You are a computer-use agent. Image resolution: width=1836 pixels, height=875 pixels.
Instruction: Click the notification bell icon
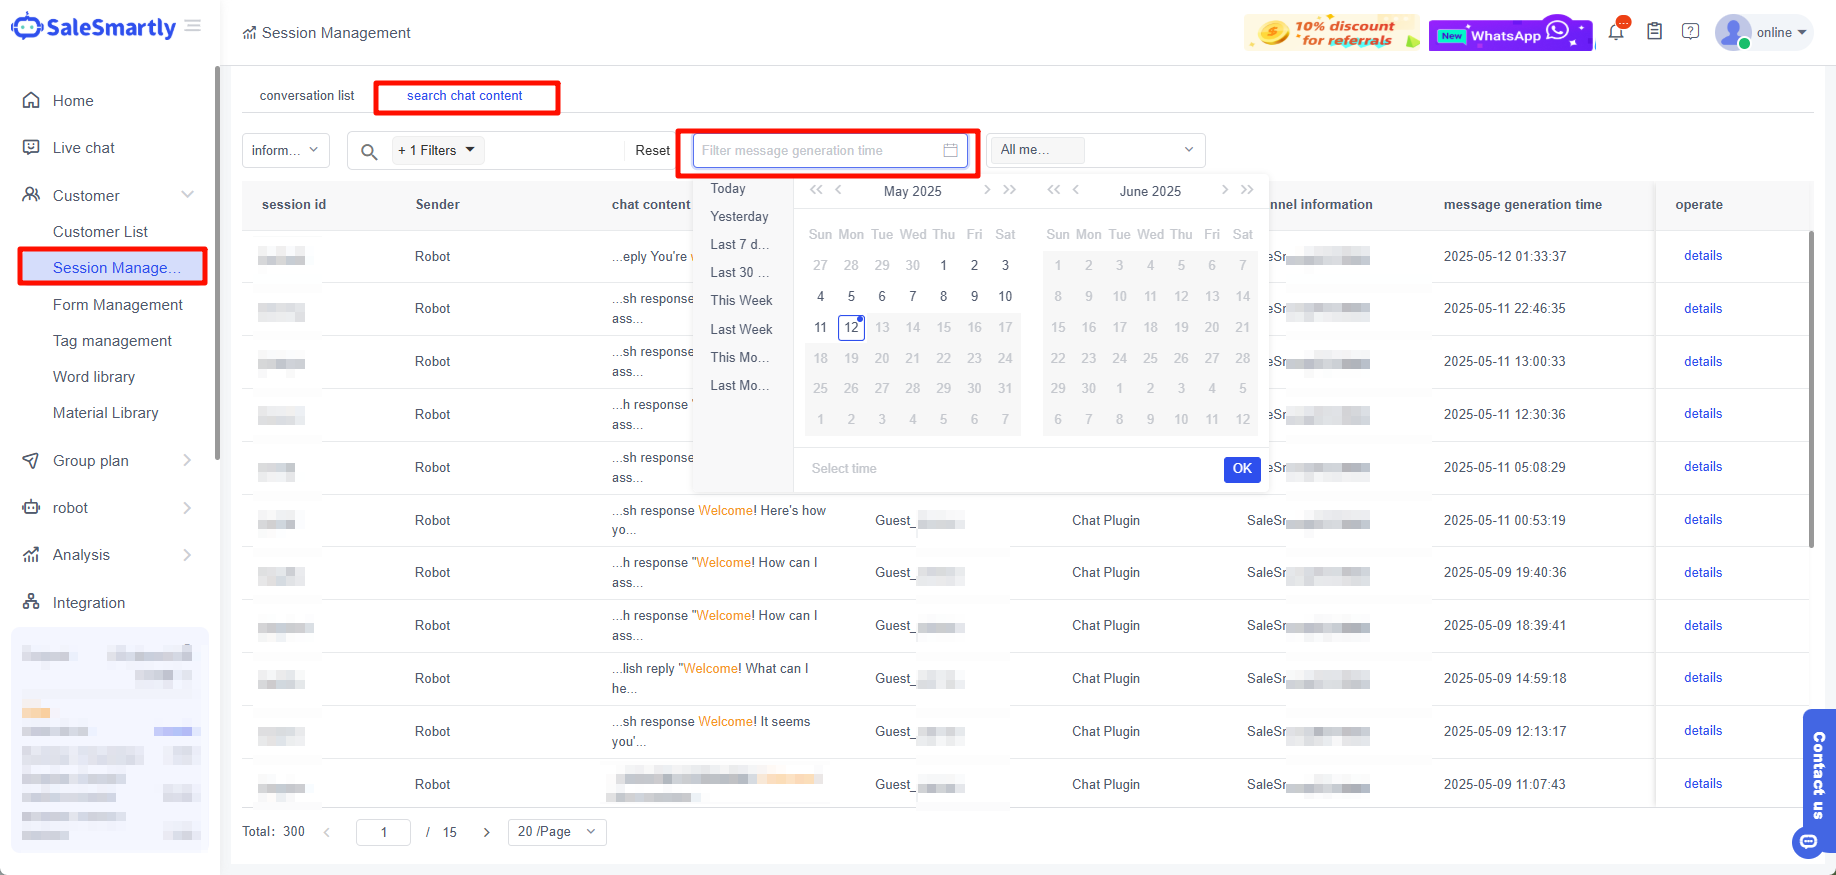(x=1616, y=32)
